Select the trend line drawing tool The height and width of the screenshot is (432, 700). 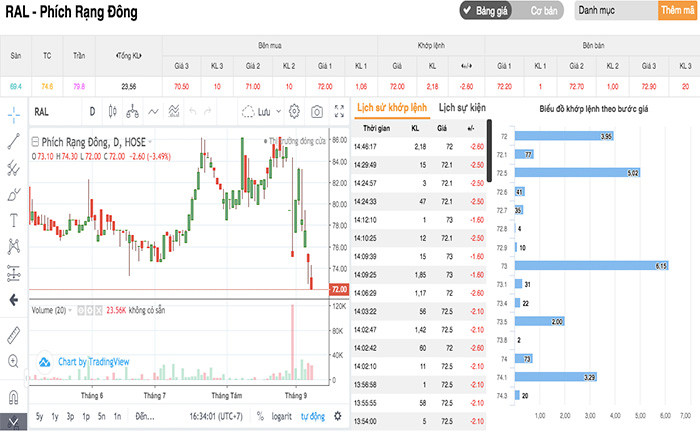click(x=14, y=140)
